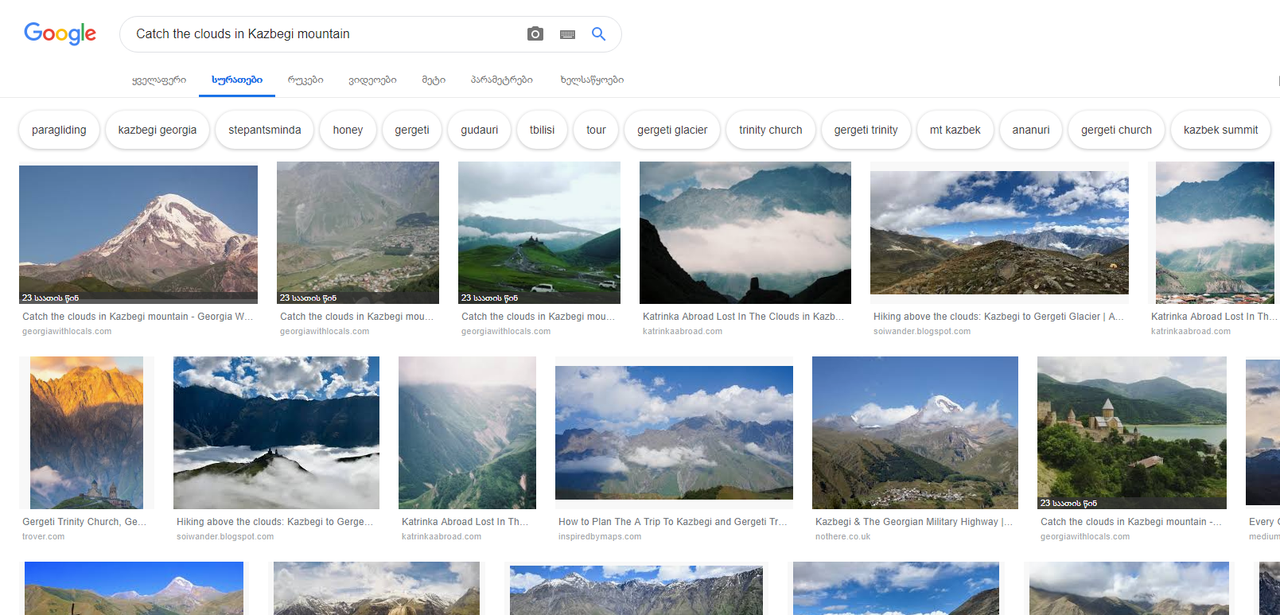Screen dimensions: 1280x615
Task: Open inspiredbymaps mountain range thumbnail
Action: pyautogui.click(x=674, y=432)
